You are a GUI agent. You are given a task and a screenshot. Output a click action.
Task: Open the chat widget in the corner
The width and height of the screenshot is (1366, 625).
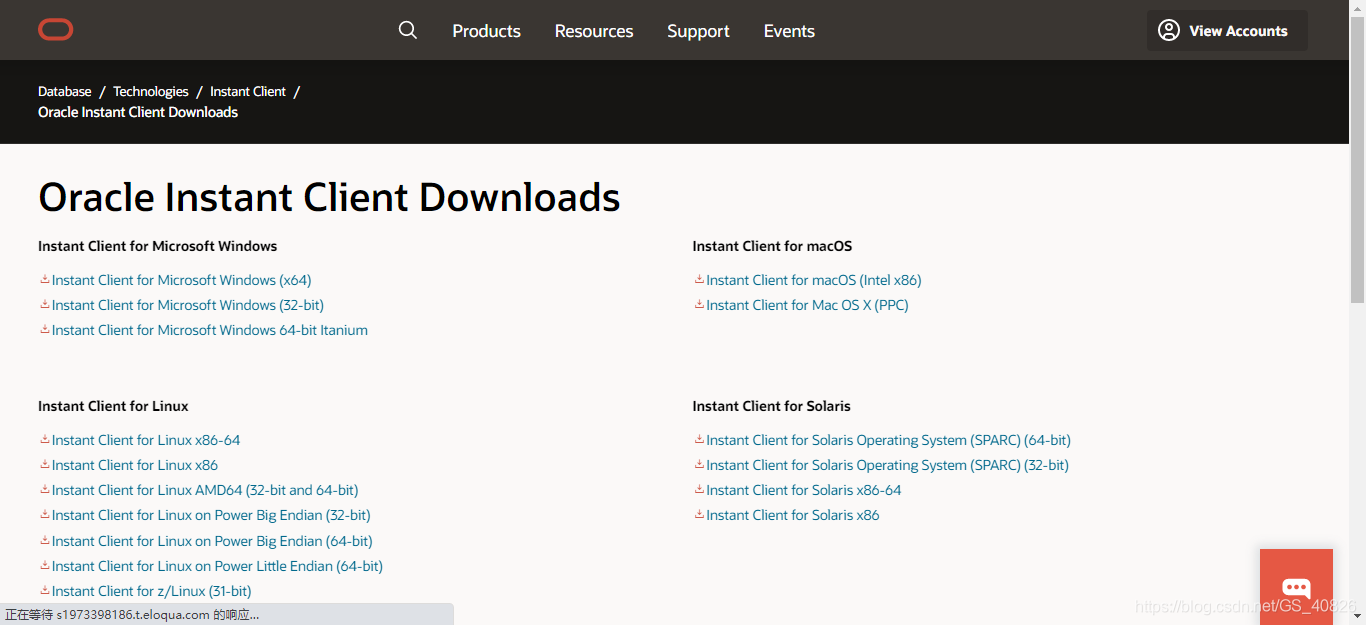(1296, 588)
